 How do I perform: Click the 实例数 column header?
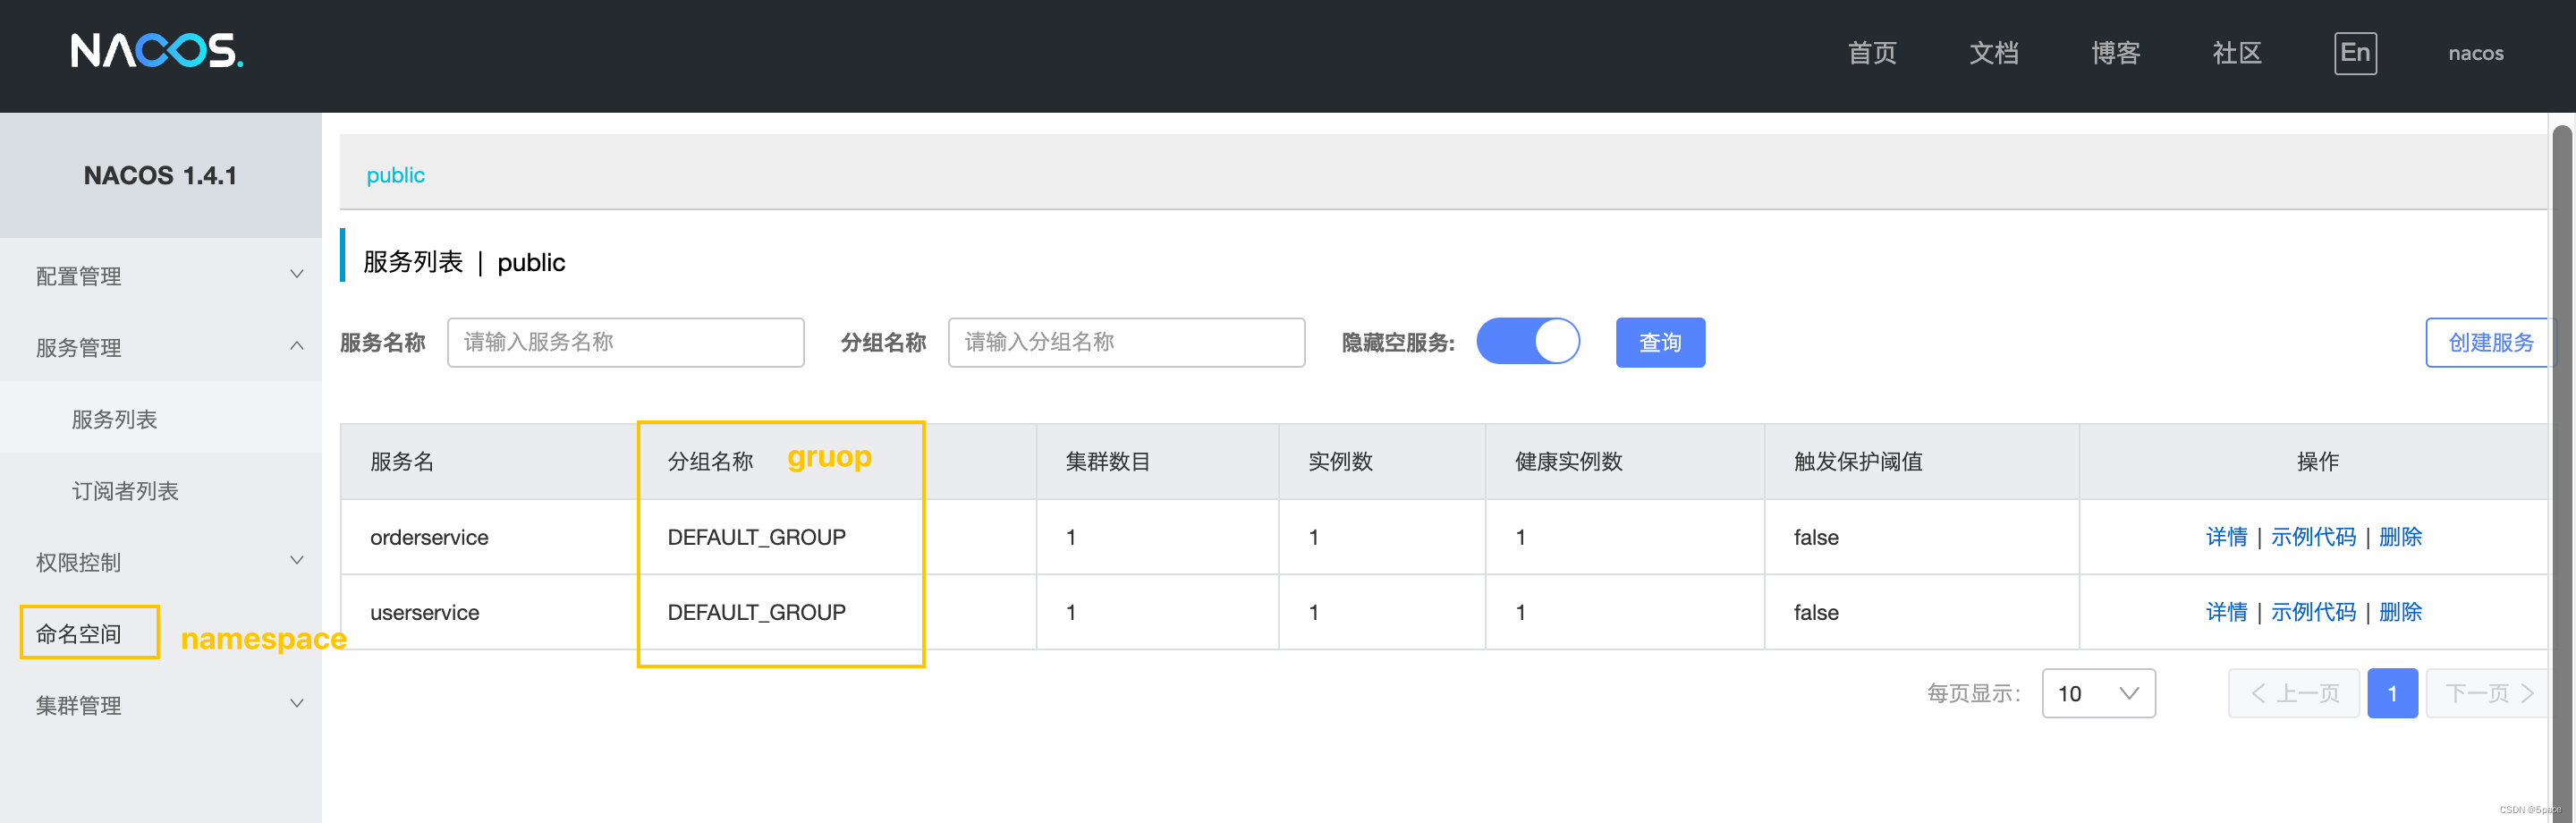pyautogui.click(x=1340, y=461)
